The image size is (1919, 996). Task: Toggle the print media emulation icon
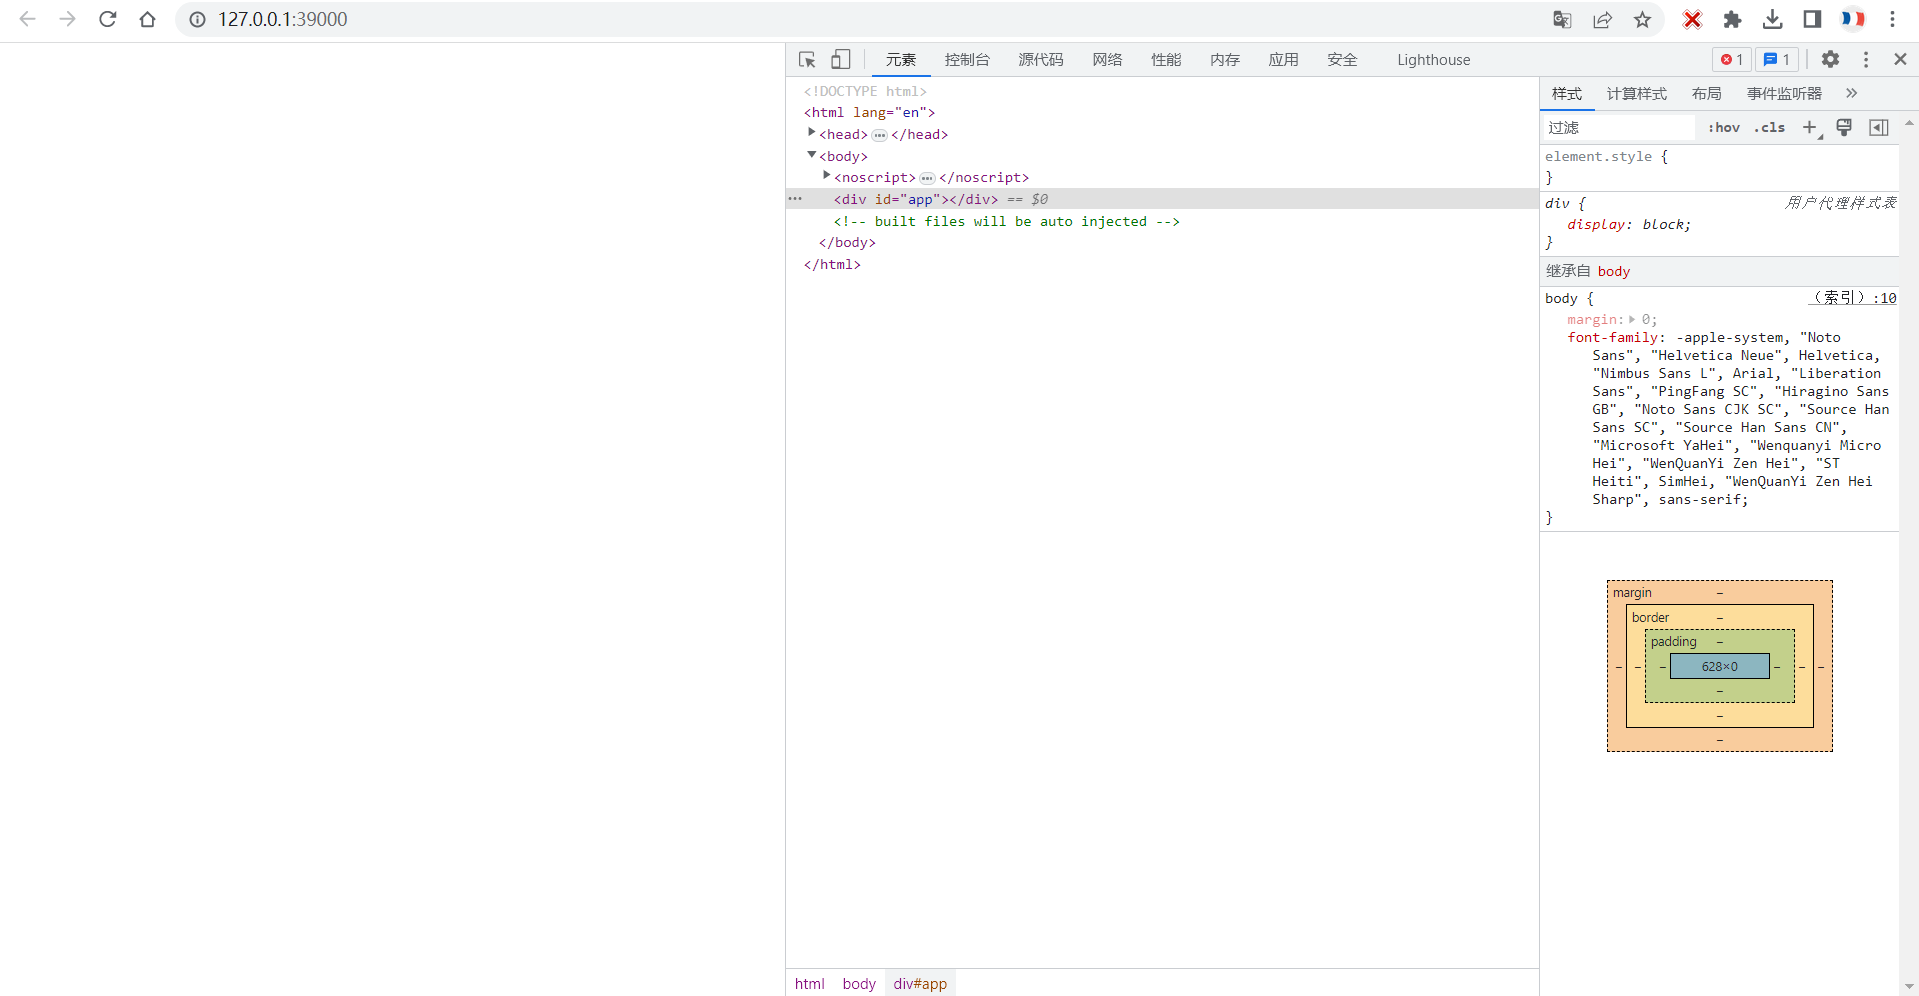(1844, 127)
